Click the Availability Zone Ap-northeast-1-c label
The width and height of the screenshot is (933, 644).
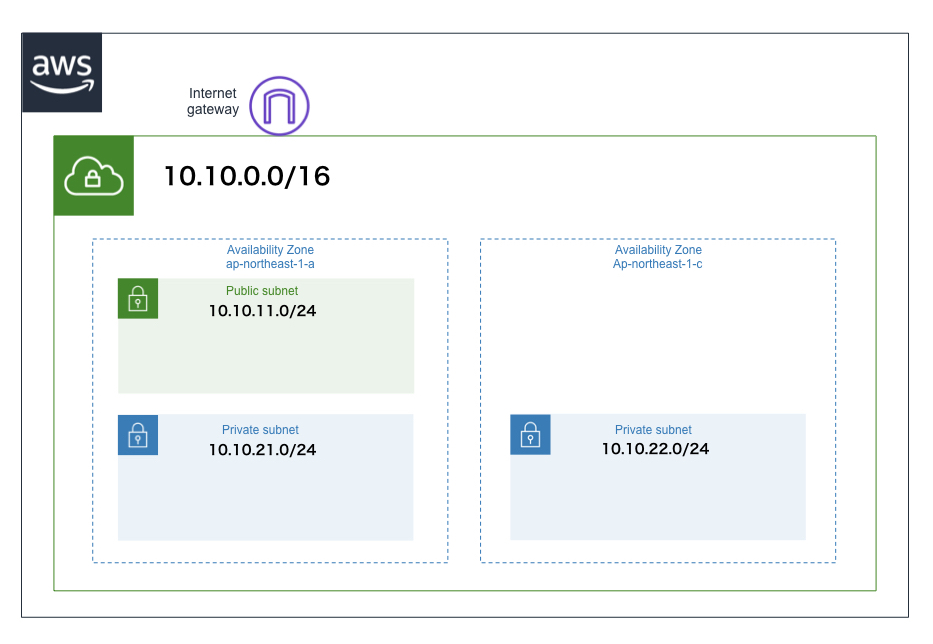click(x=657, y=257)
